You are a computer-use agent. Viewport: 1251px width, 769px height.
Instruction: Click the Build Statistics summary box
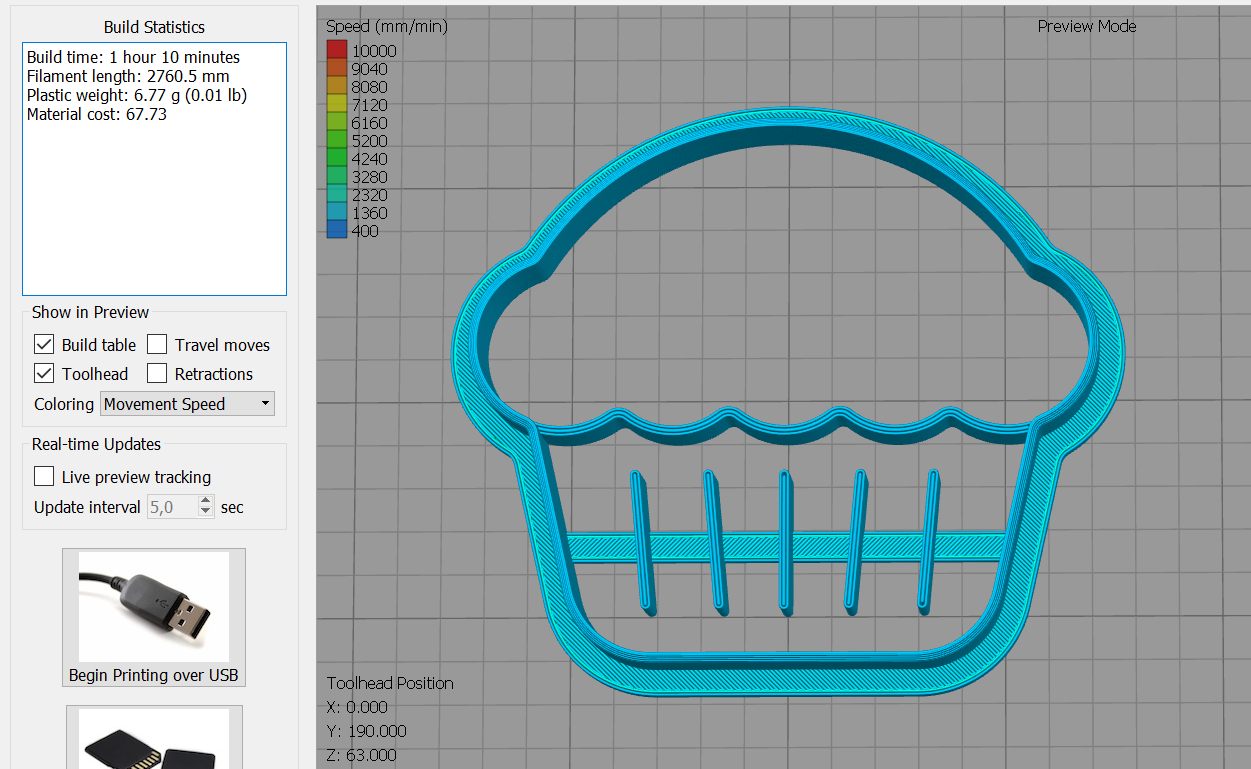point(154,168)
